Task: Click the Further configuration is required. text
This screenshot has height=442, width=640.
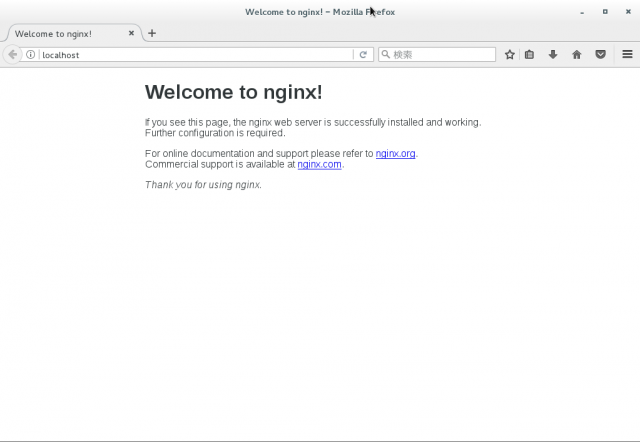Action: (x=215, y=133)
